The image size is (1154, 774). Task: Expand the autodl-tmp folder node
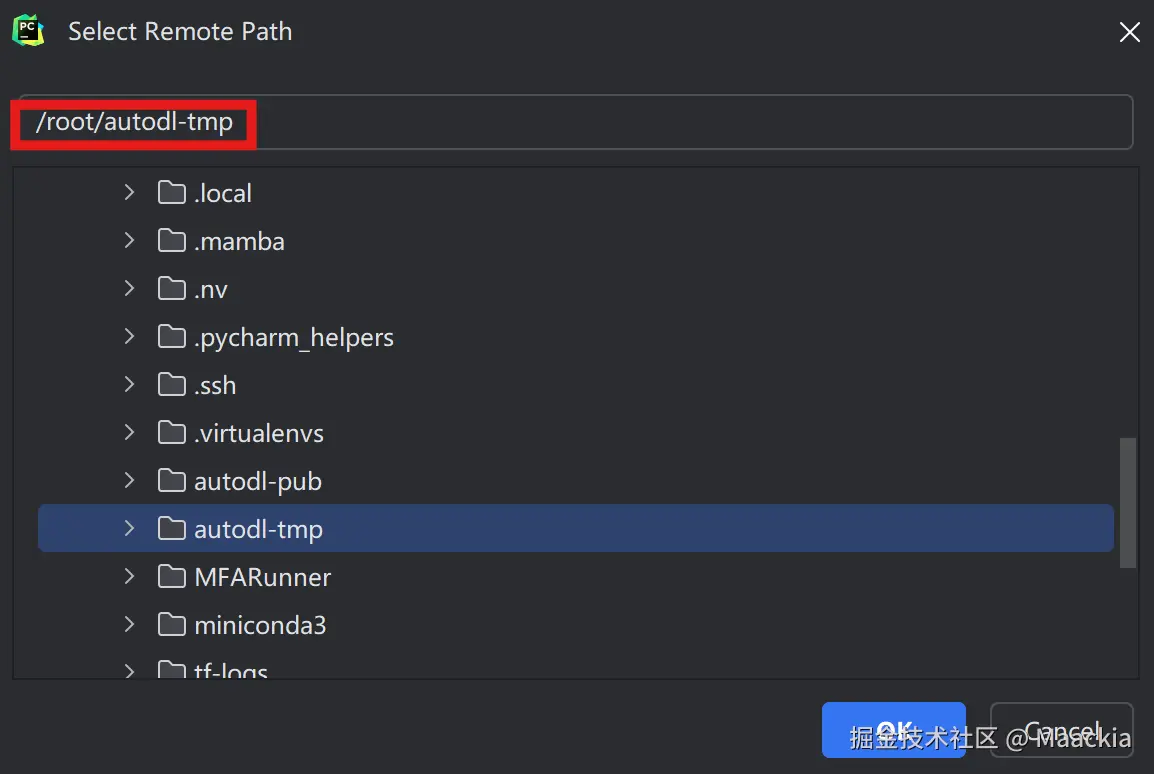(129, 529)
